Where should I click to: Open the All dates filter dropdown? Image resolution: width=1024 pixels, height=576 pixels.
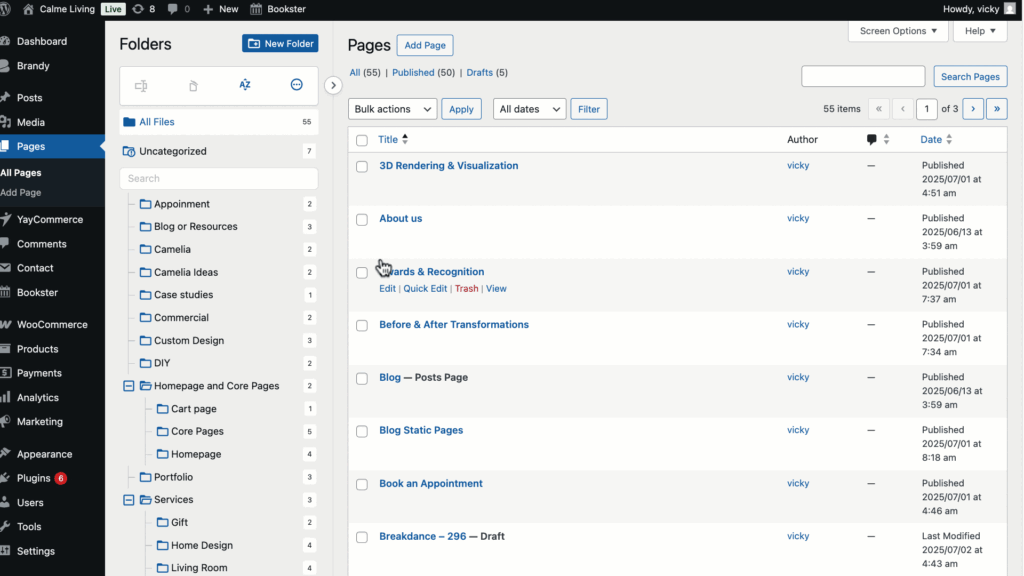[x=528, y=108]
